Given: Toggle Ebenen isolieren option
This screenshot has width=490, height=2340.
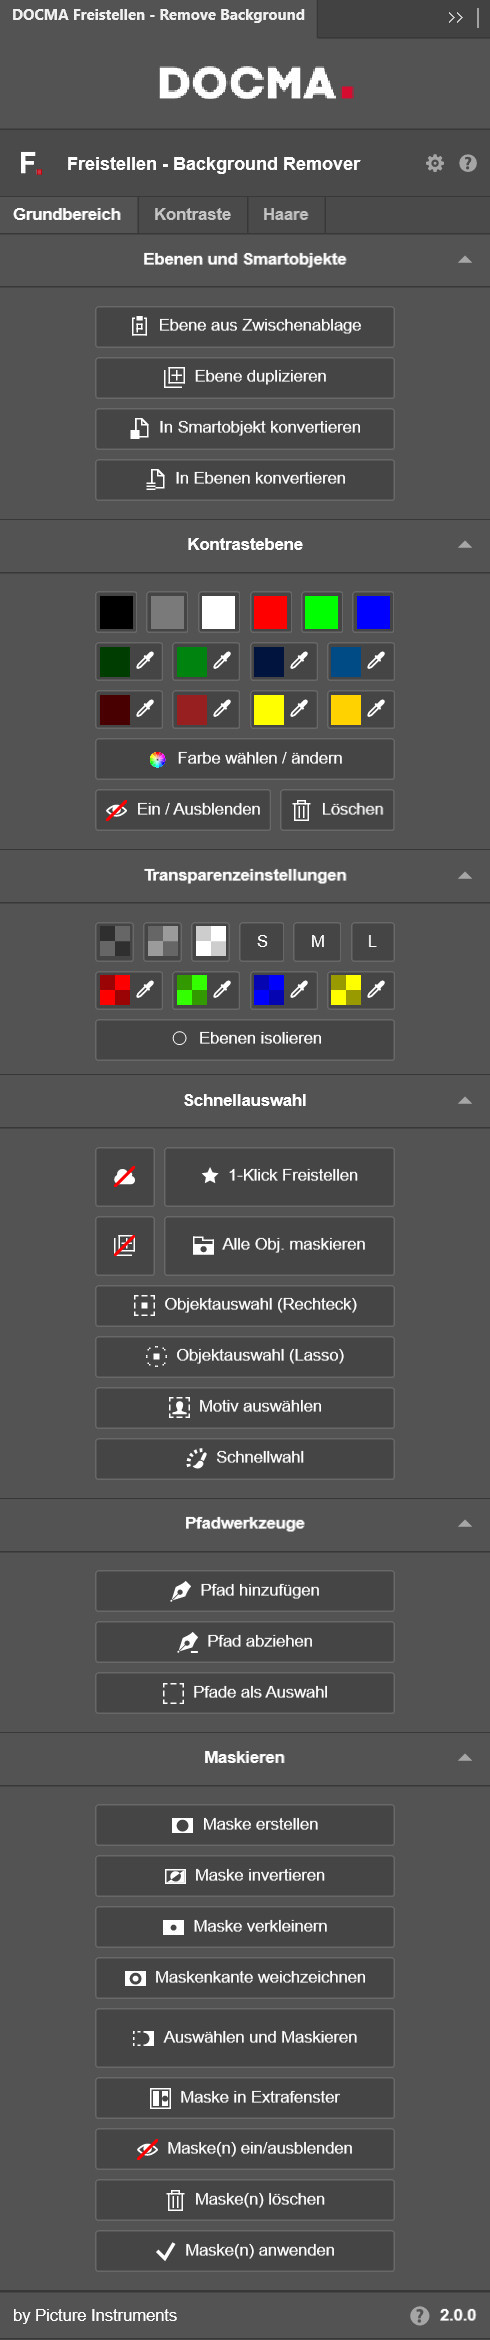Looking at the screenshot, I should pyautogui.click(x=245, y=1039).
